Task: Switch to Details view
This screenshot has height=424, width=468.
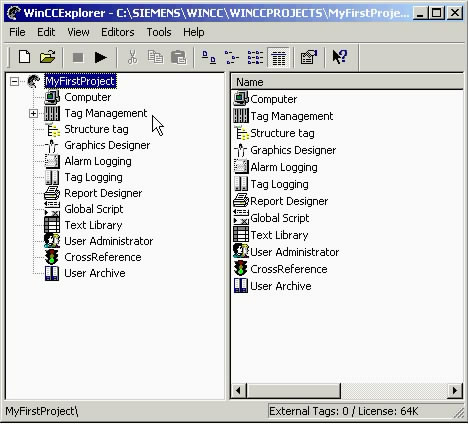Action: pyautogui.click(x=279, y=57)
